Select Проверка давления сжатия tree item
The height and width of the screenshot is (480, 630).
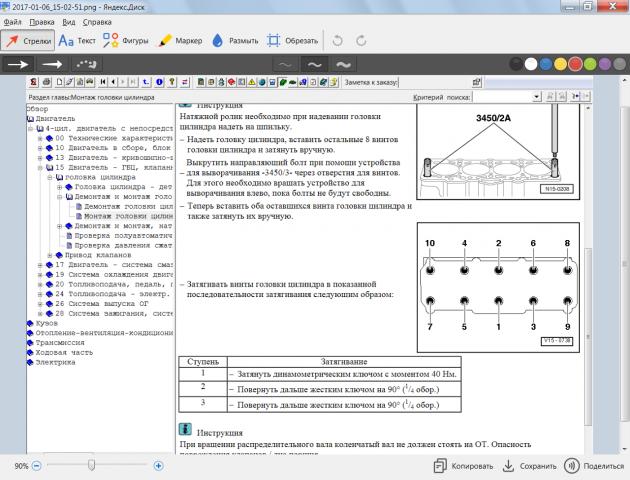[x=124, y=245]
